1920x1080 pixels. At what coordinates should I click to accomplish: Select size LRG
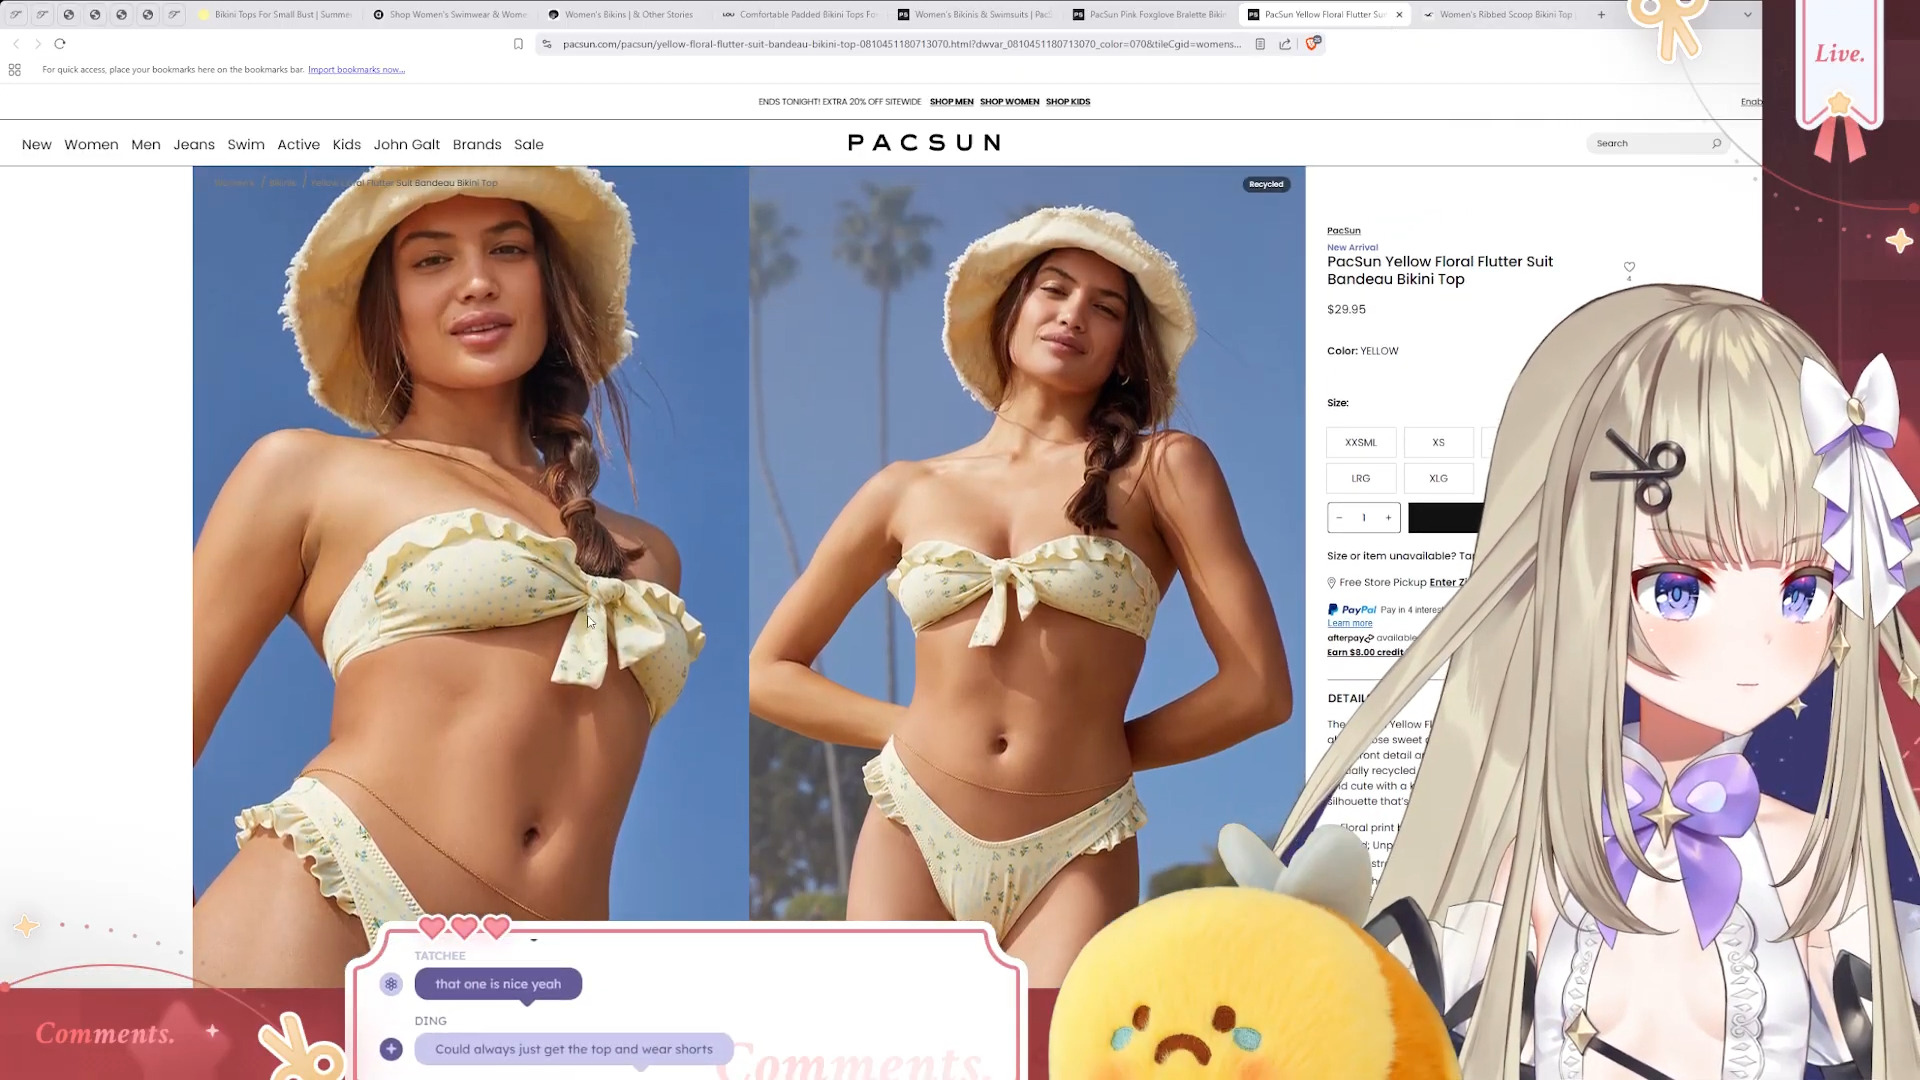[1360, 479]
